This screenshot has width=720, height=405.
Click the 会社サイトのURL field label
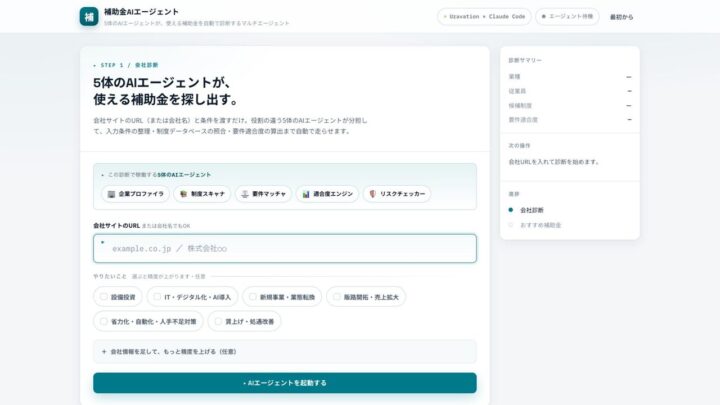(116, 225)
